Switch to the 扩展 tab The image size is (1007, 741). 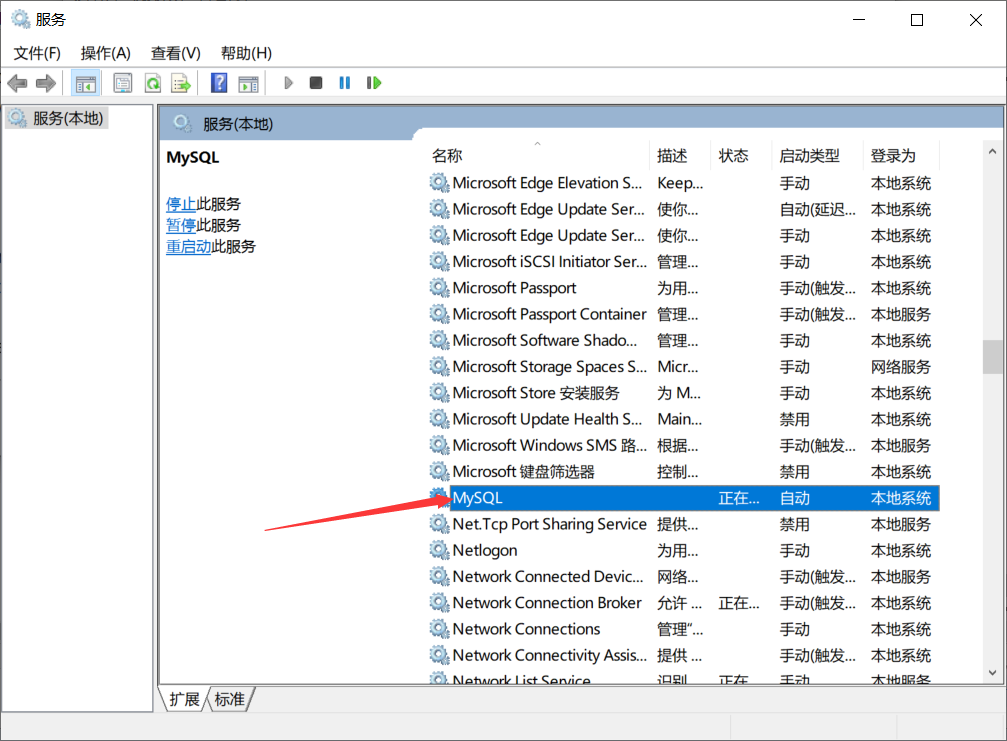click(184, 699)
